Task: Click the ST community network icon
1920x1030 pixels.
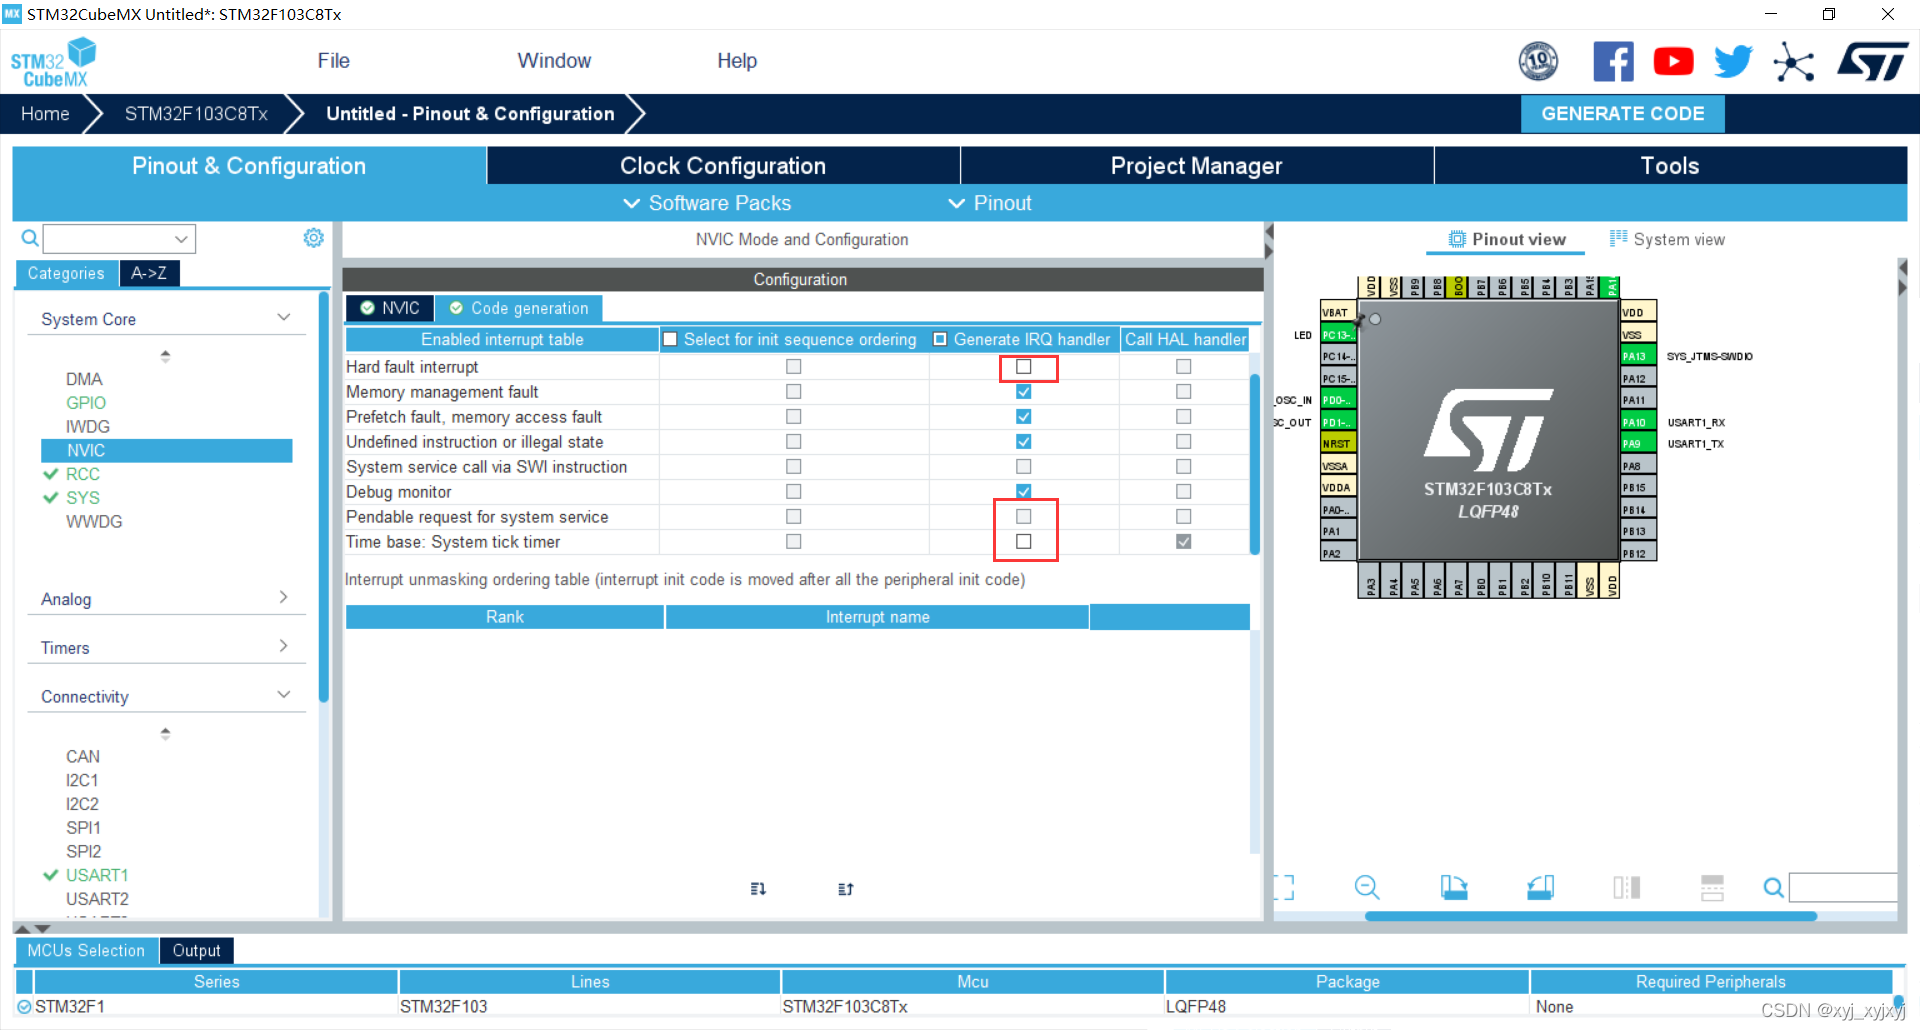Action: (x=1794, y=62)
